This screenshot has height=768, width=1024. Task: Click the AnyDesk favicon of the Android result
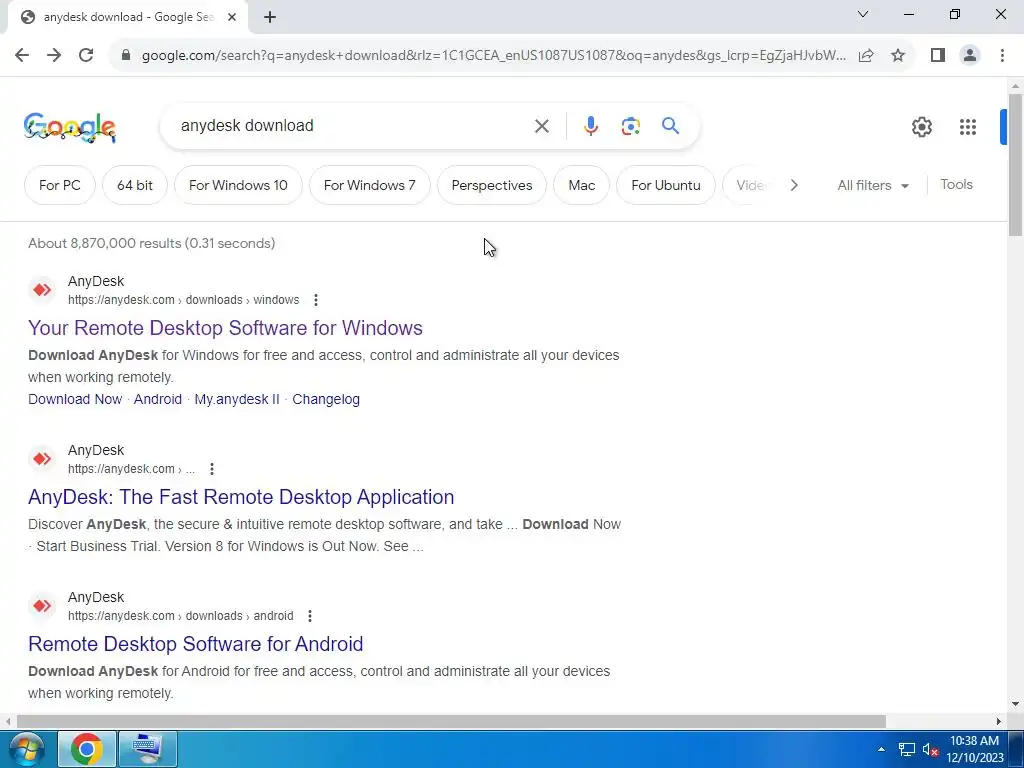(42, 605)
